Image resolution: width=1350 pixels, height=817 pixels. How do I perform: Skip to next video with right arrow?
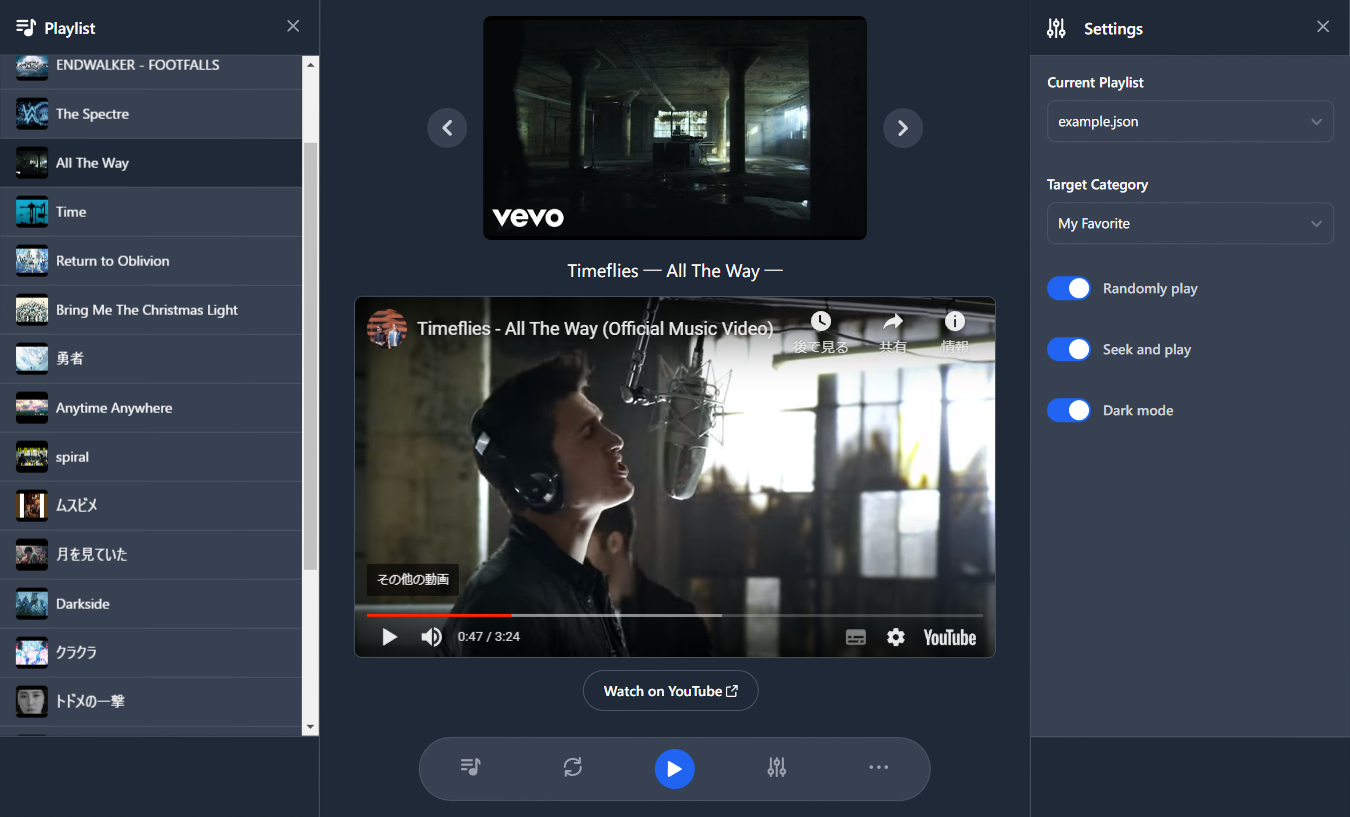[x=903, y=128]
